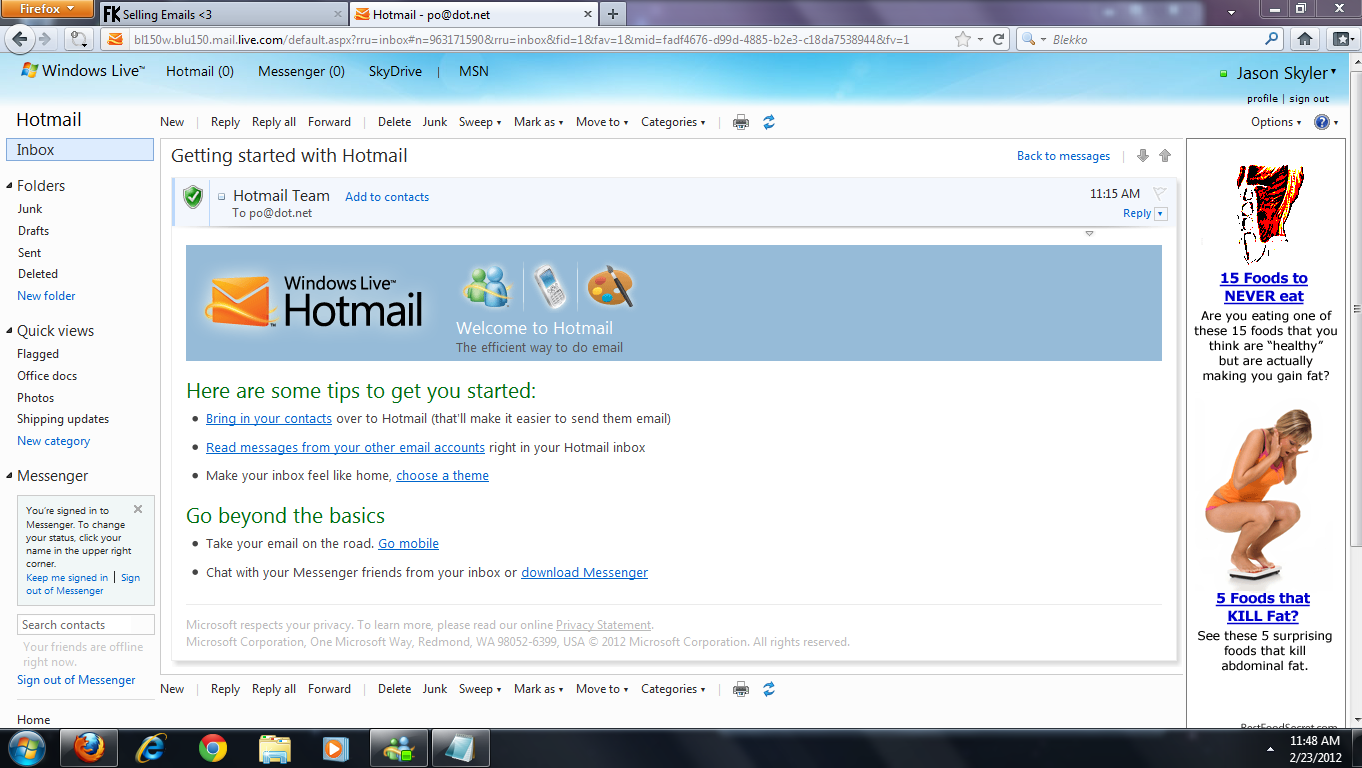Select the Inbox folder
This screenshot has width=1362, height=768.
pyautogui.click(x=80, y=150)
